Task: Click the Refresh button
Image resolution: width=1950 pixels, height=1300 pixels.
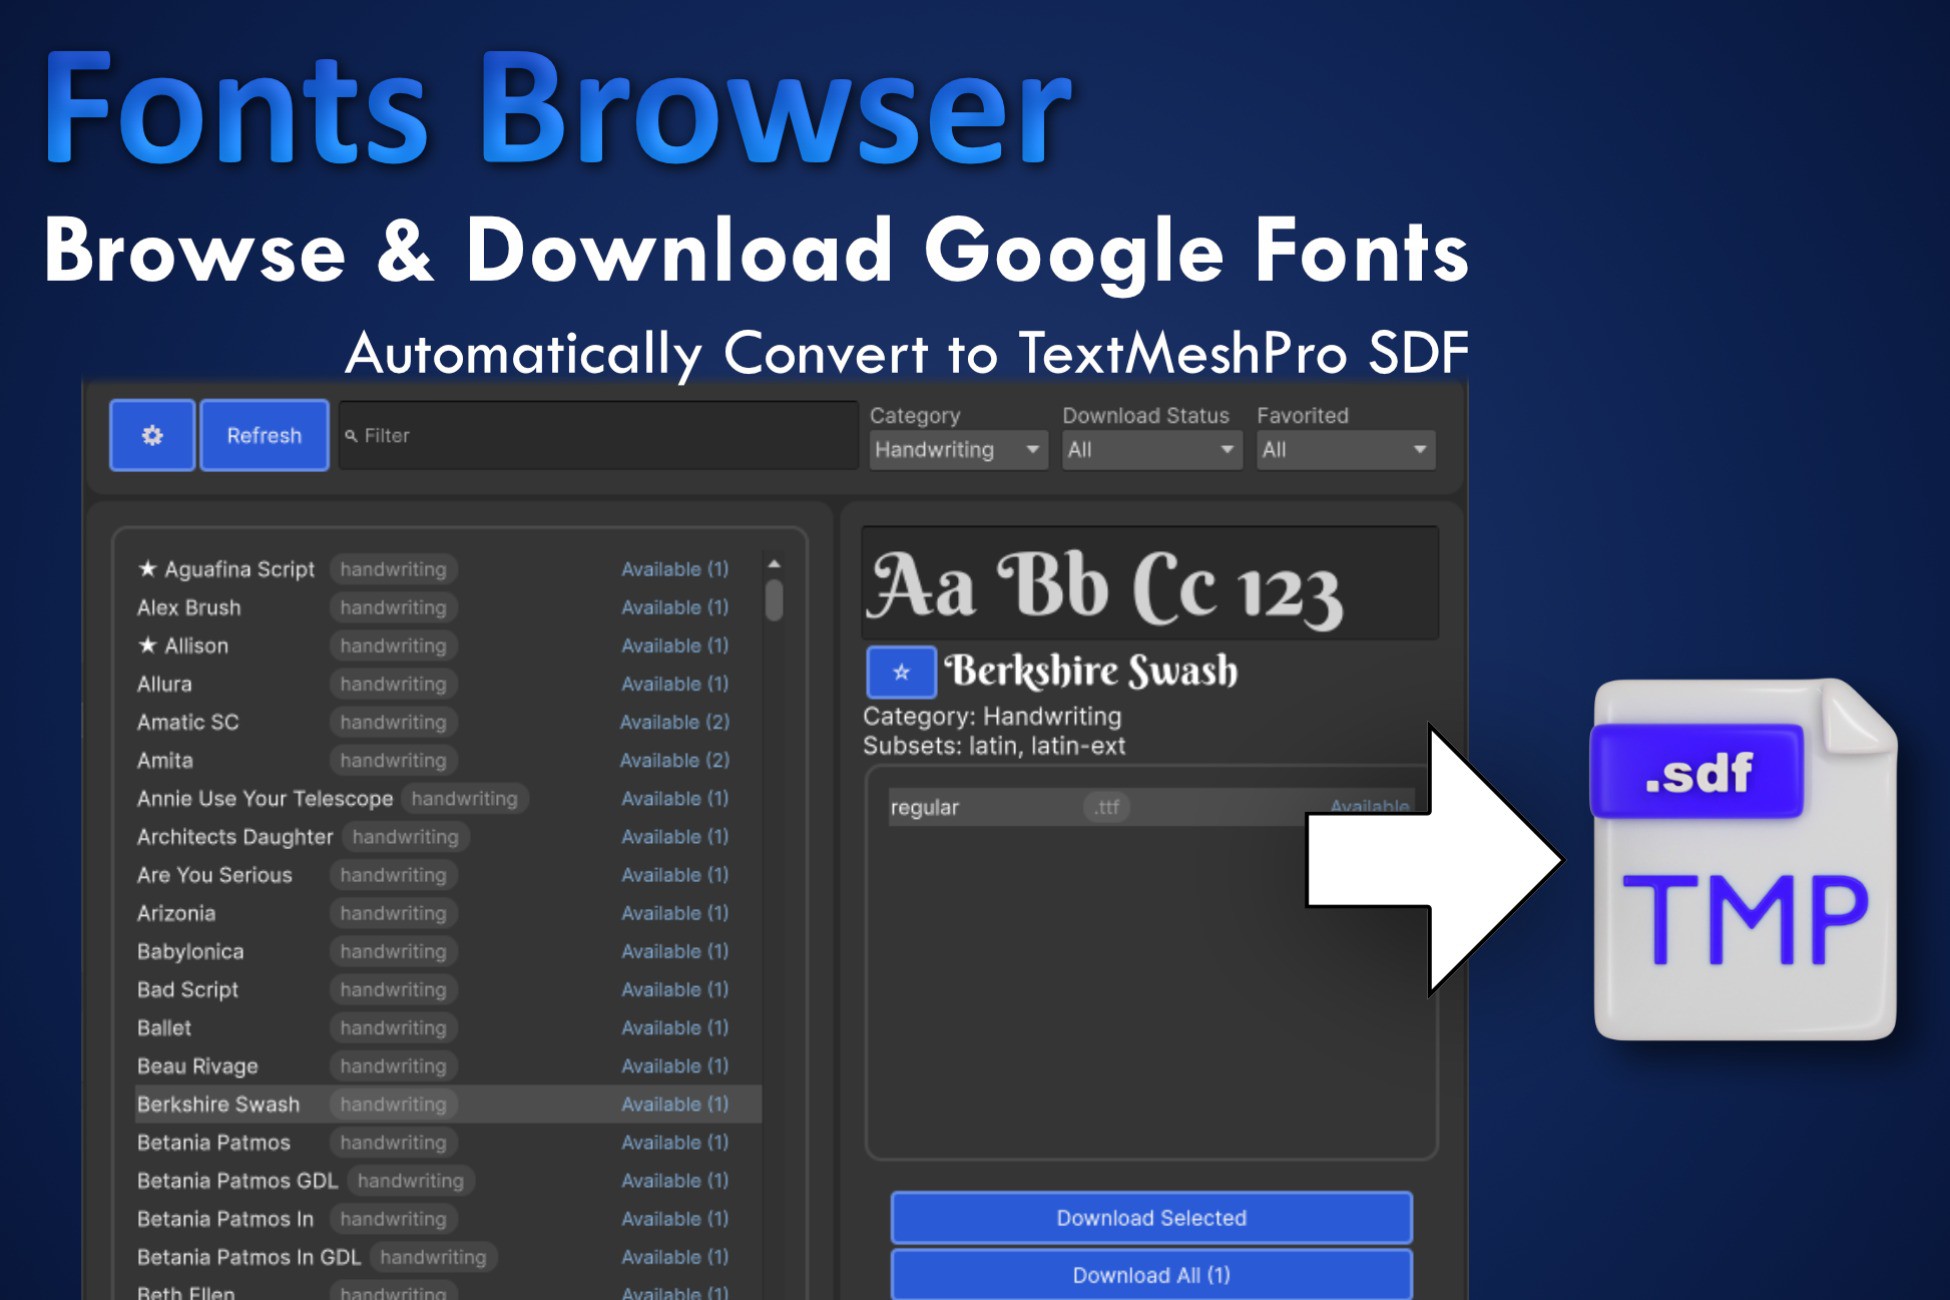Action: pyautogui.click(x=264, y=435)
